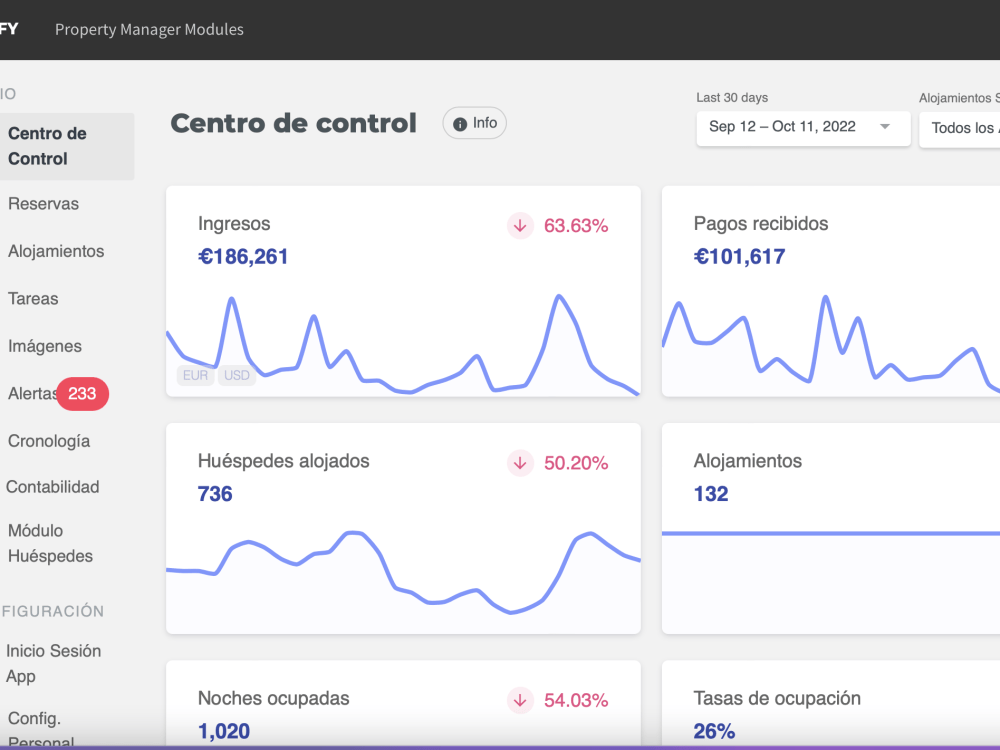Click the 26% Tasas de ocupación value
This screenshot has height=750, width=1000.
(x=714, y=731)
